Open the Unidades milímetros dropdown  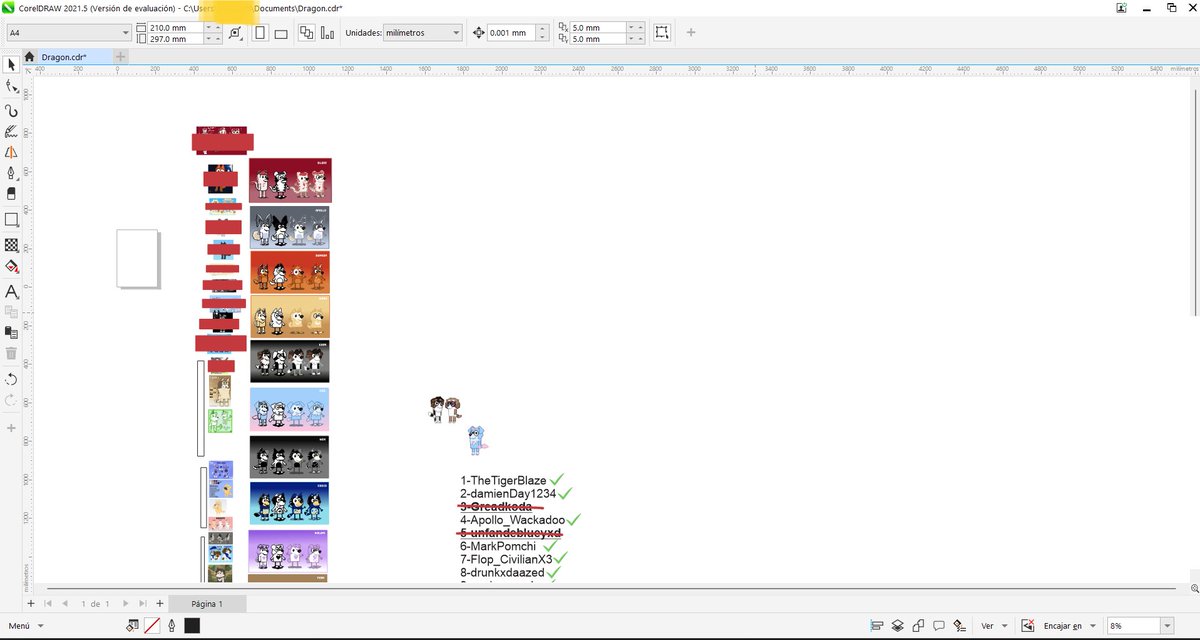[x=456, y=32]
